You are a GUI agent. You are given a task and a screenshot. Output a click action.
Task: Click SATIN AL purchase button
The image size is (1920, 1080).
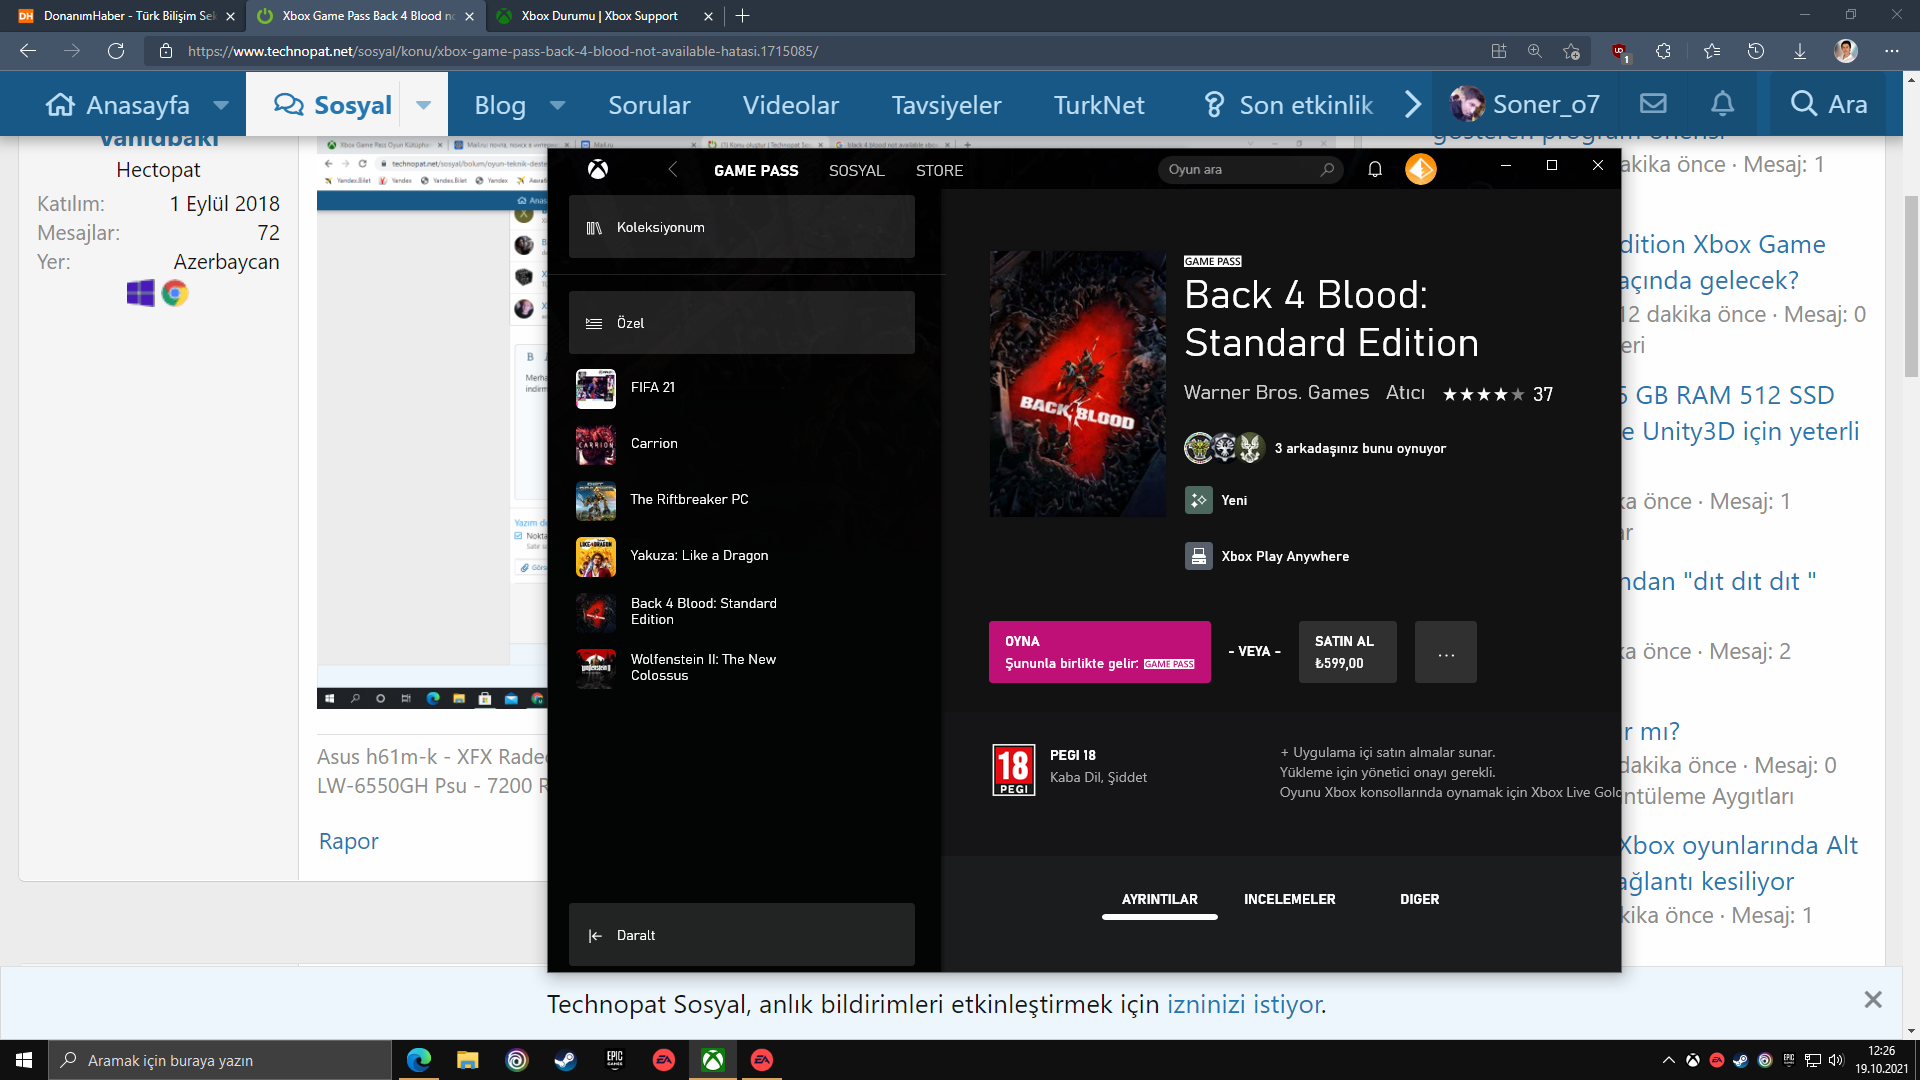click(x=1347, y=652)
